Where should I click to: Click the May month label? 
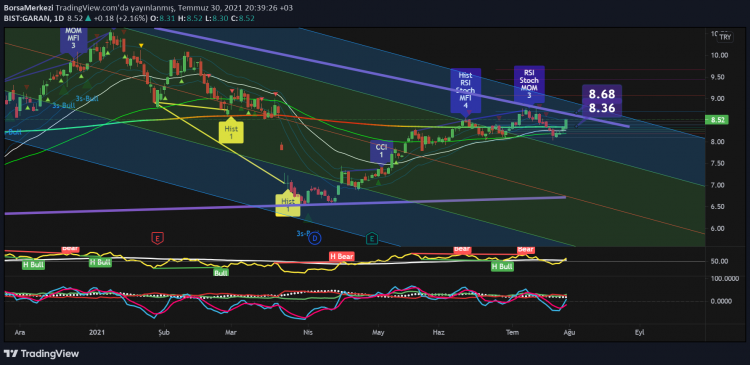[x=379, y=332]
